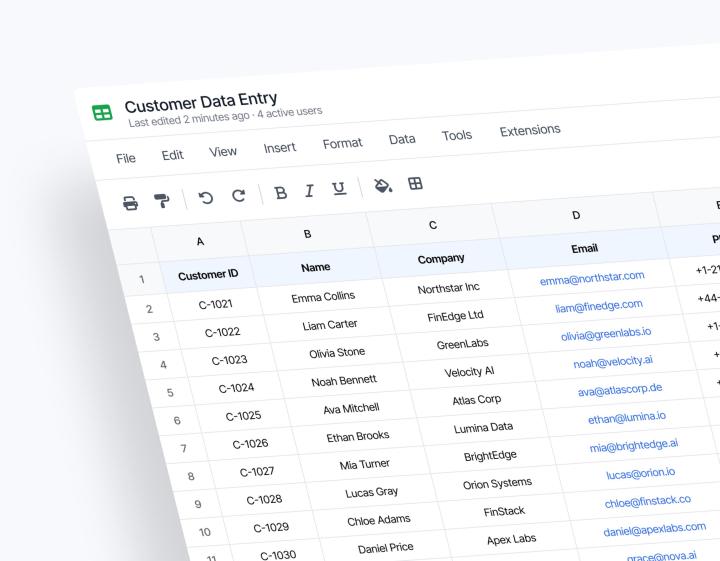Open noah@velocity.ai email link
This screenshot has width=720, height=561.
pyautogui.click(x=613, y=362)
